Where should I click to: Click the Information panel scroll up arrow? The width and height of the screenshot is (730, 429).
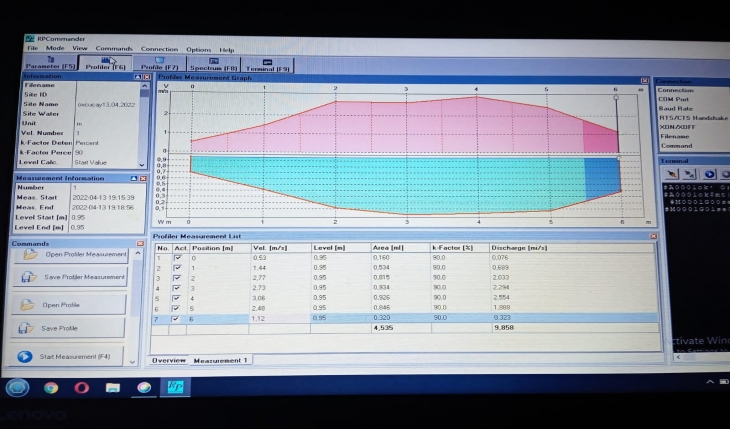pyautogui.click(x=145, y=86)
